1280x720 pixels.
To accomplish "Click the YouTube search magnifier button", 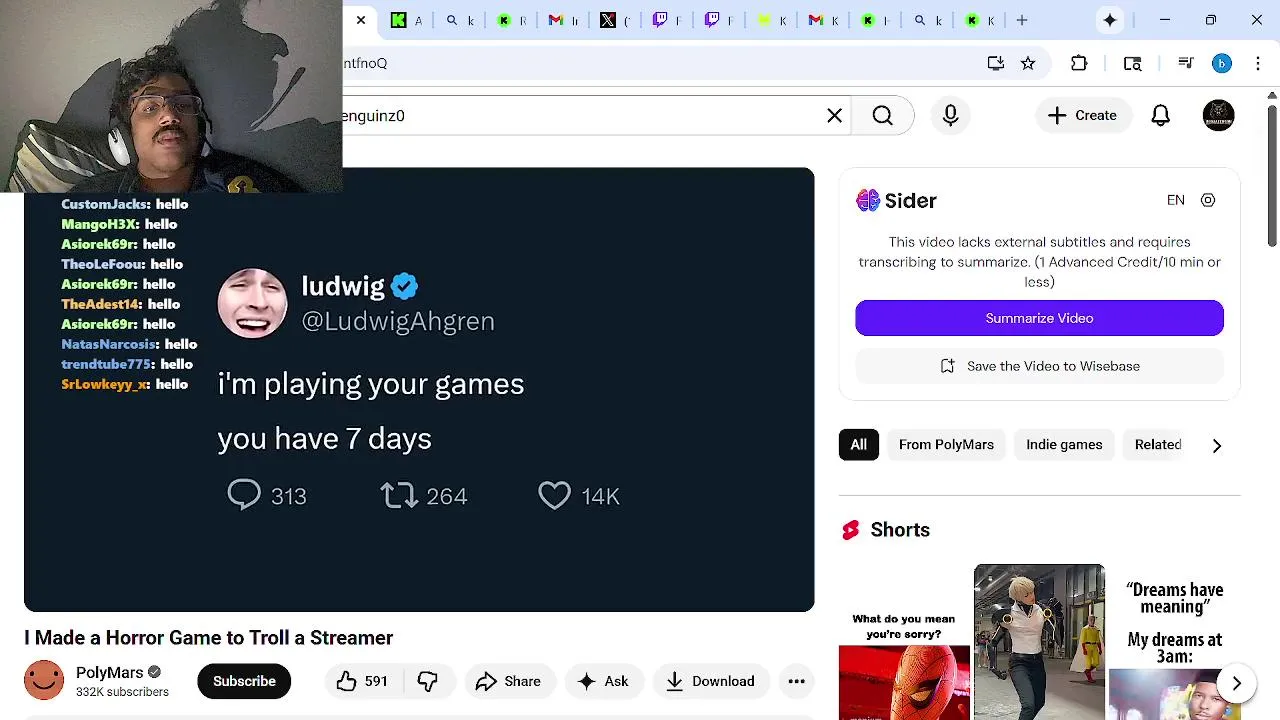I will click(x=882, y=116).
